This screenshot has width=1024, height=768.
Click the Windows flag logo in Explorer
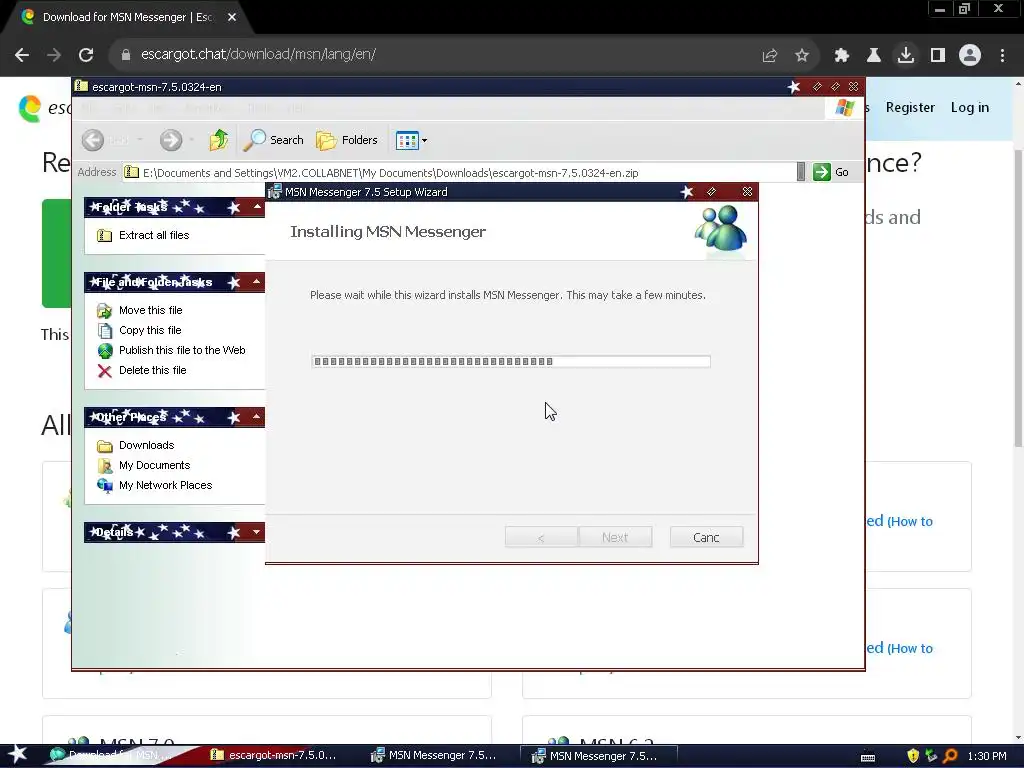845,108
